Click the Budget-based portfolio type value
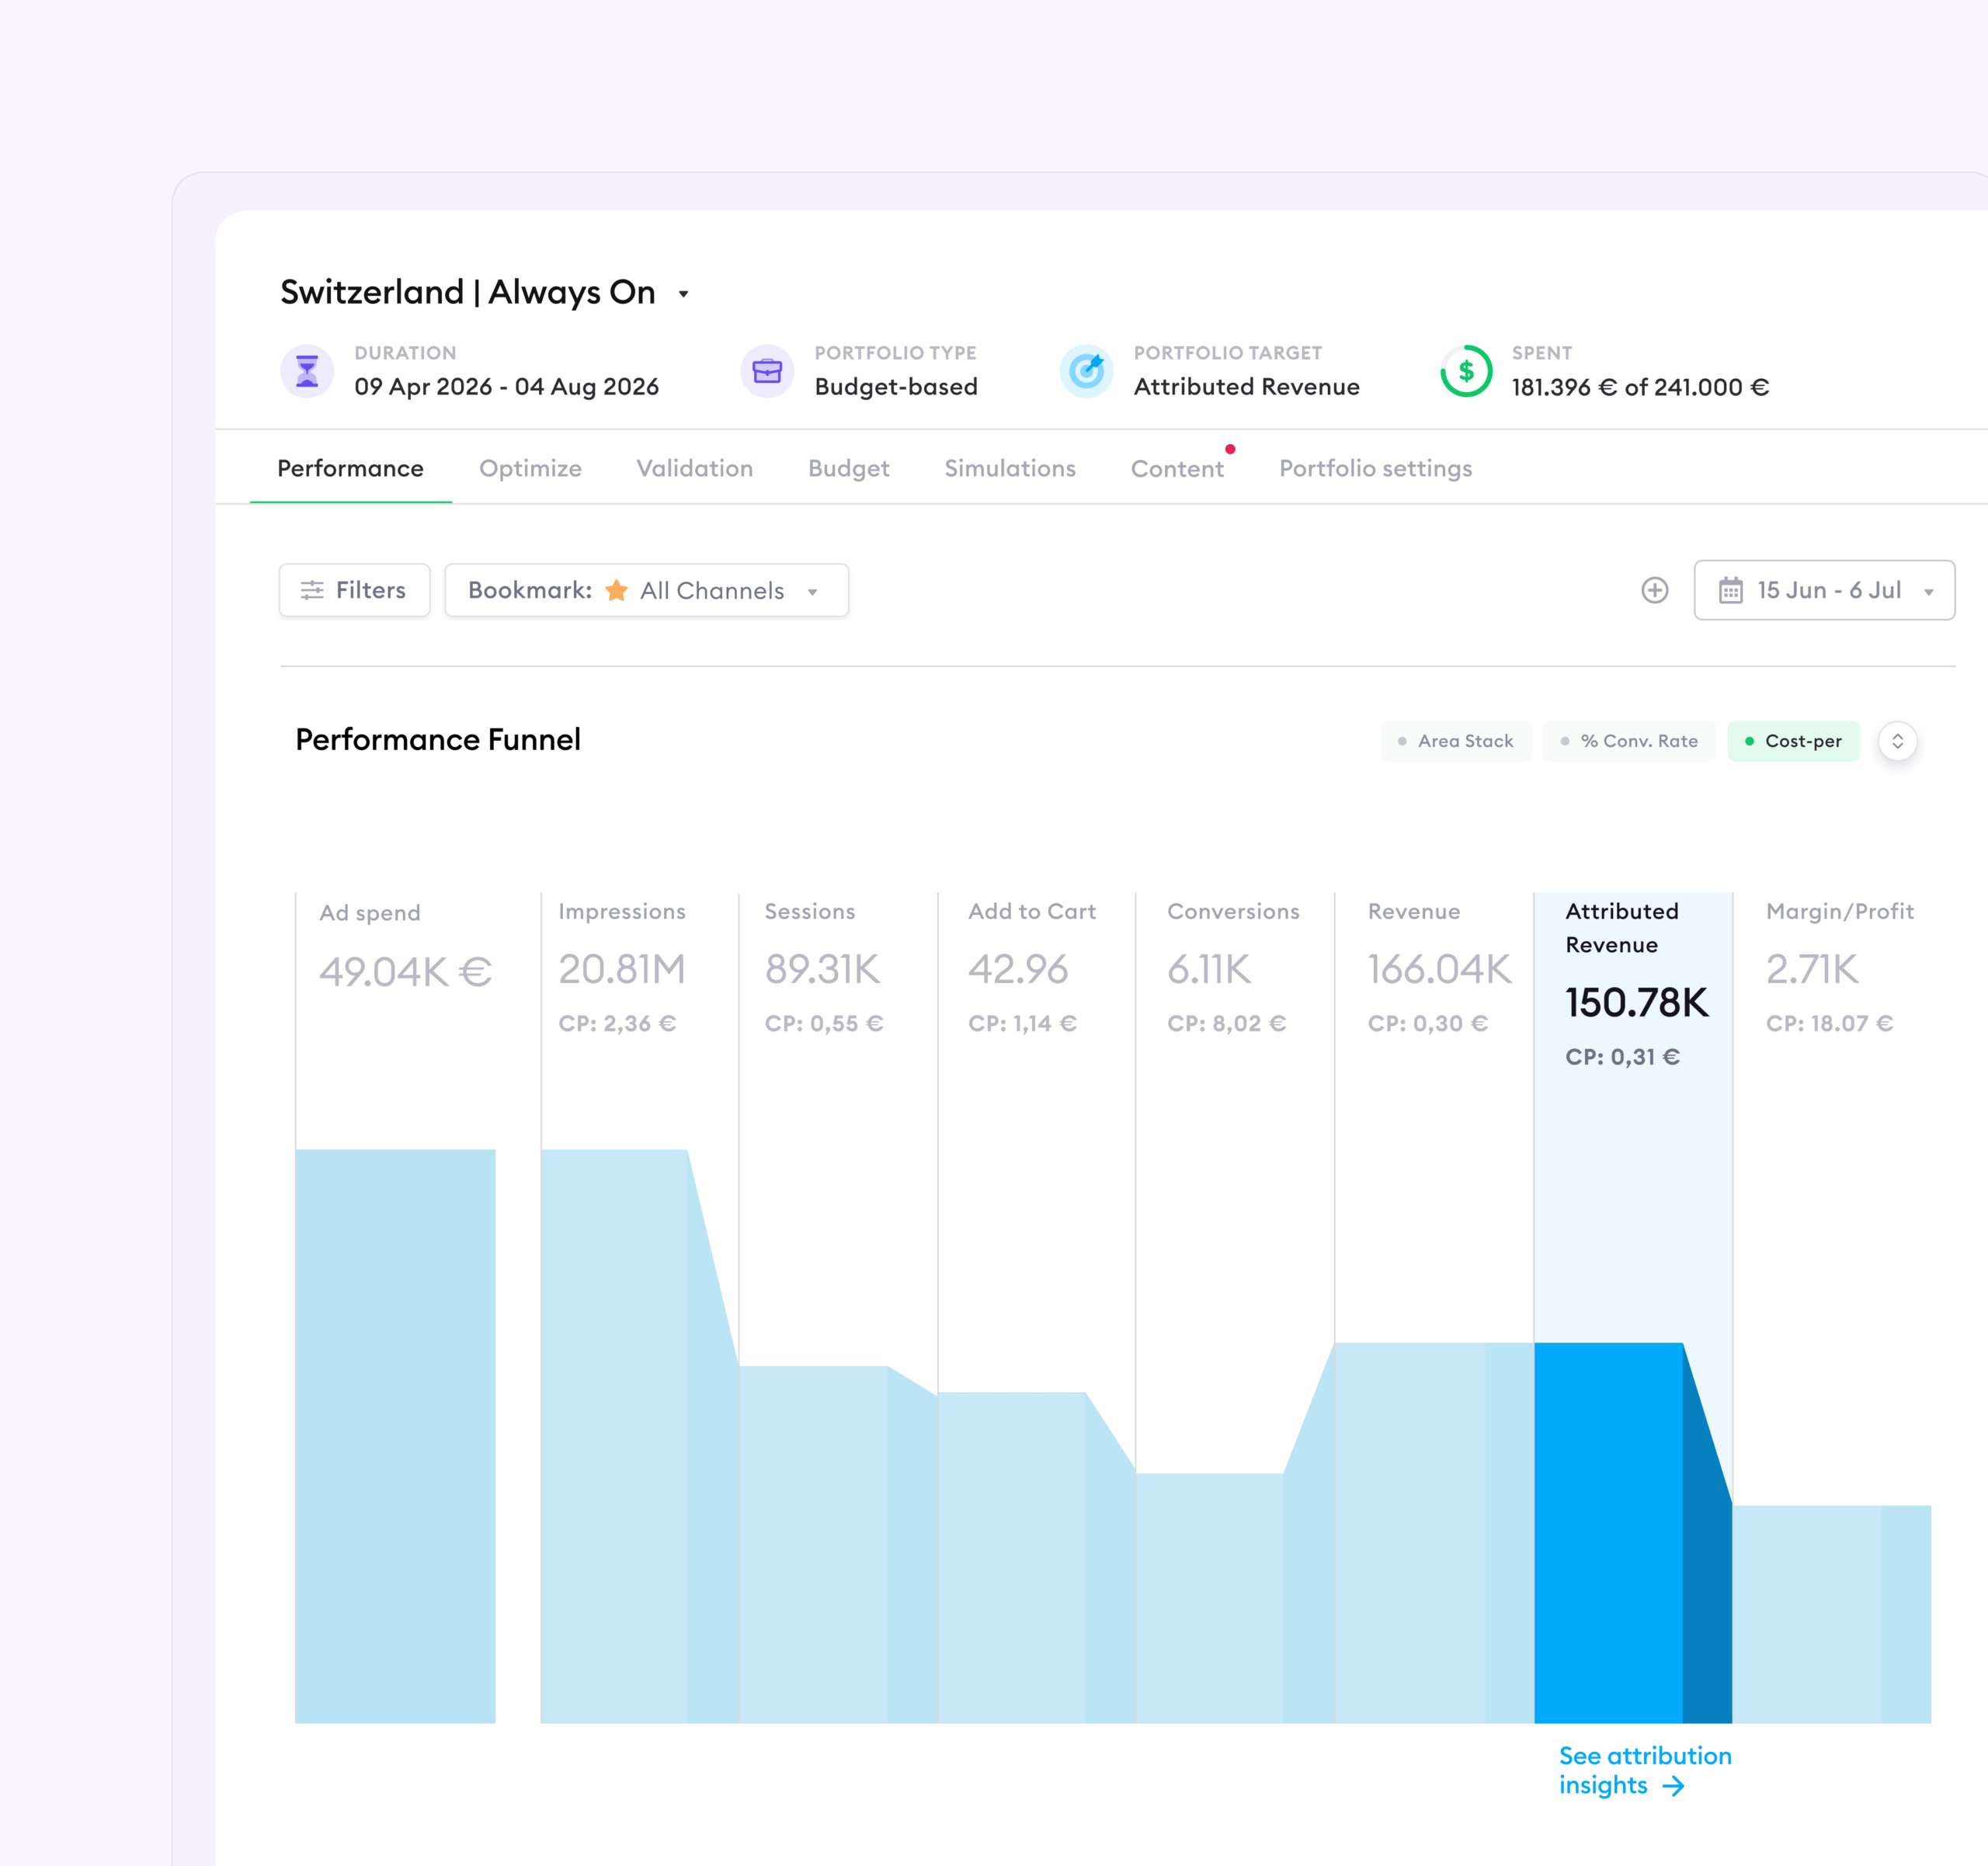The height and width of the screenshot is (1866, 1988). 896,387
